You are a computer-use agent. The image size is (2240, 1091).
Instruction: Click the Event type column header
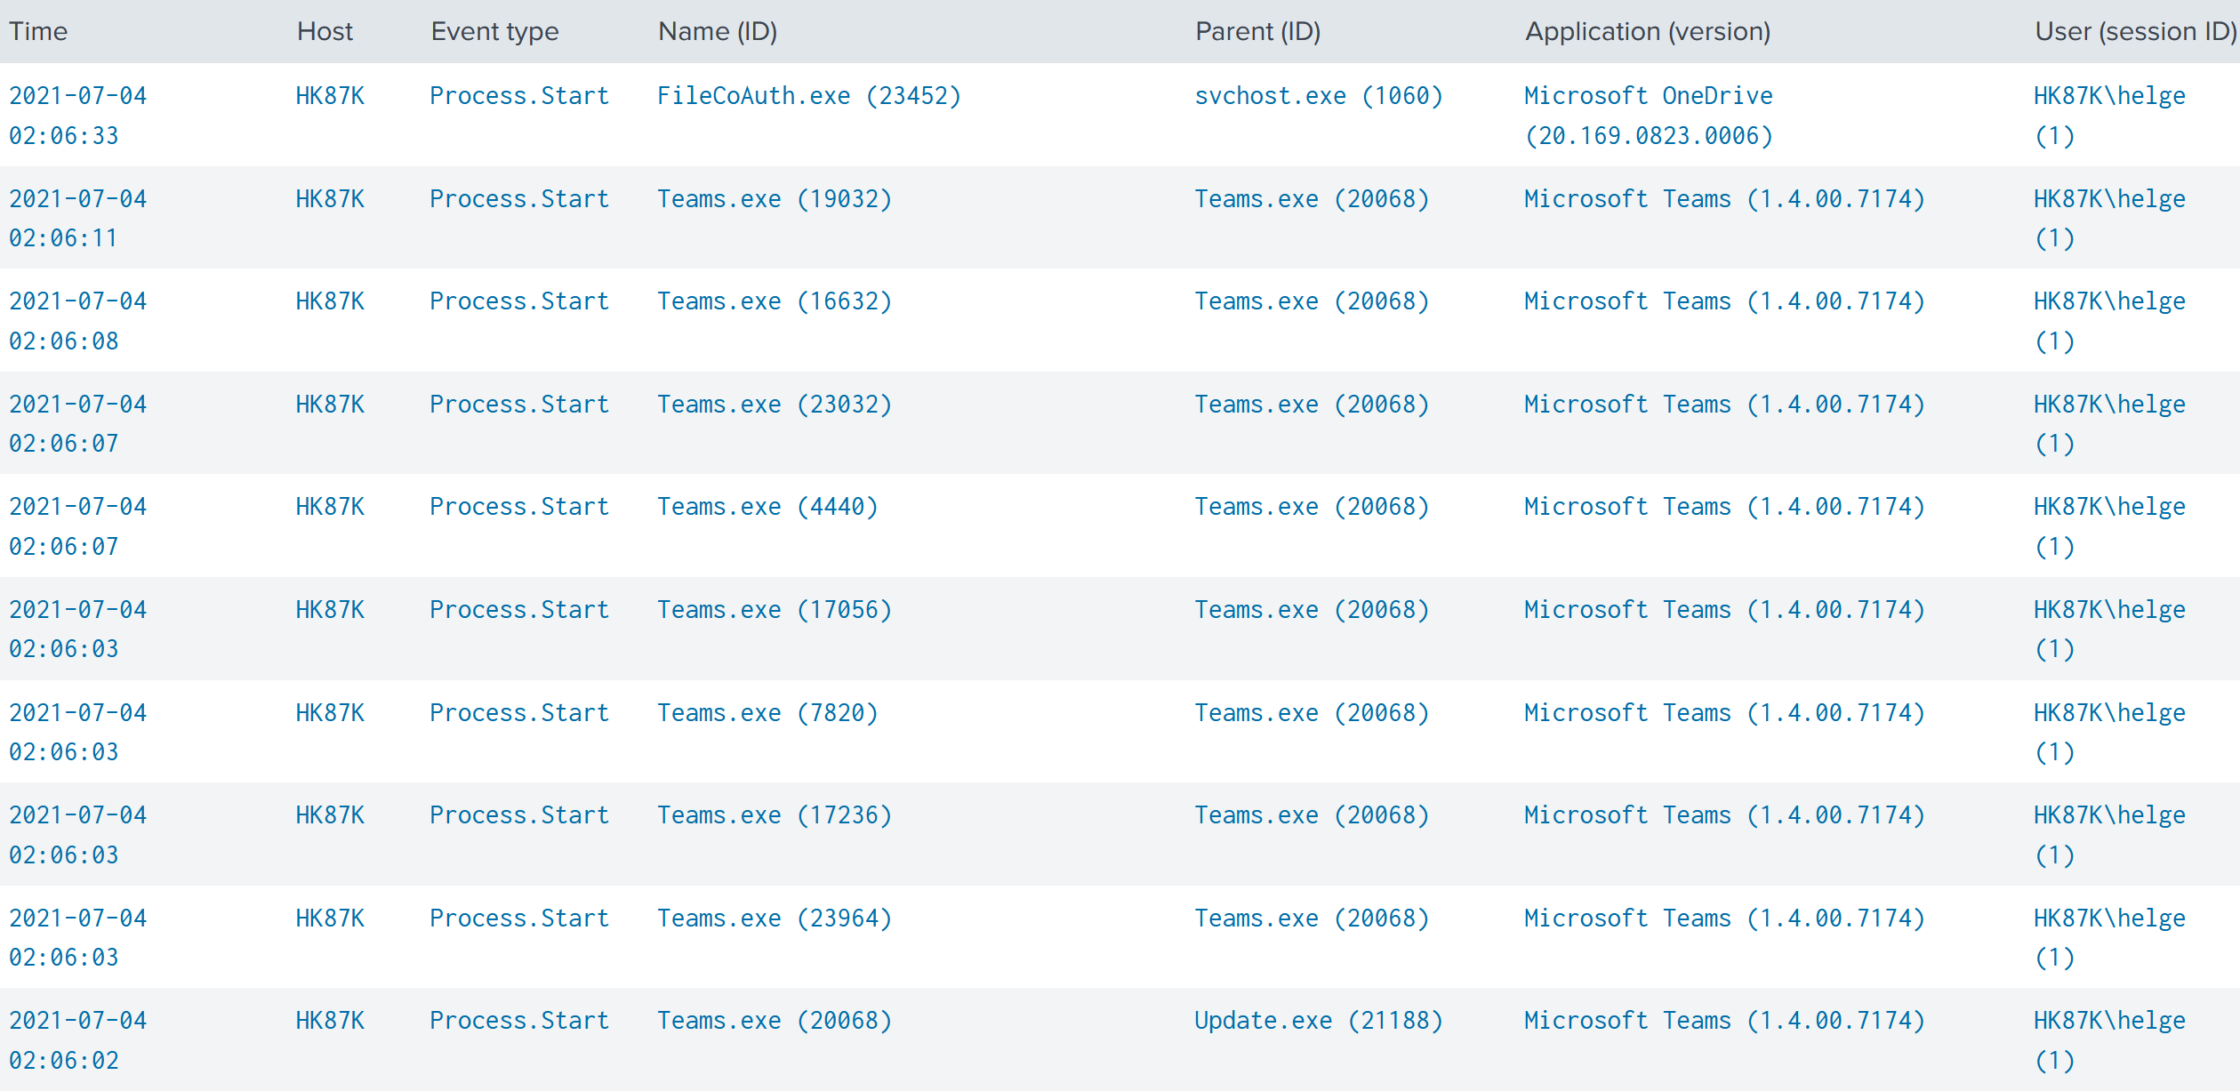pos(494,31)
